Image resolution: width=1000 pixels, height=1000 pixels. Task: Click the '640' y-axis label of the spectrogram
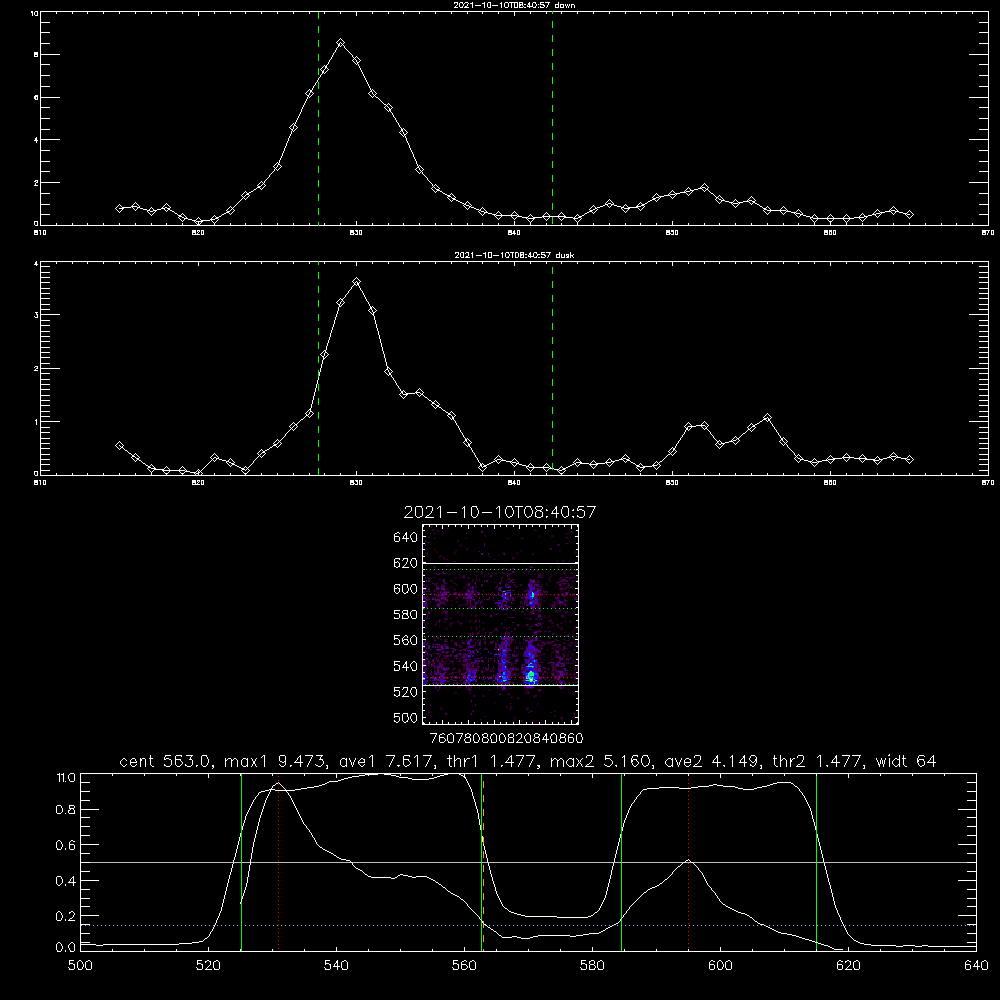(x=405, y=538)
